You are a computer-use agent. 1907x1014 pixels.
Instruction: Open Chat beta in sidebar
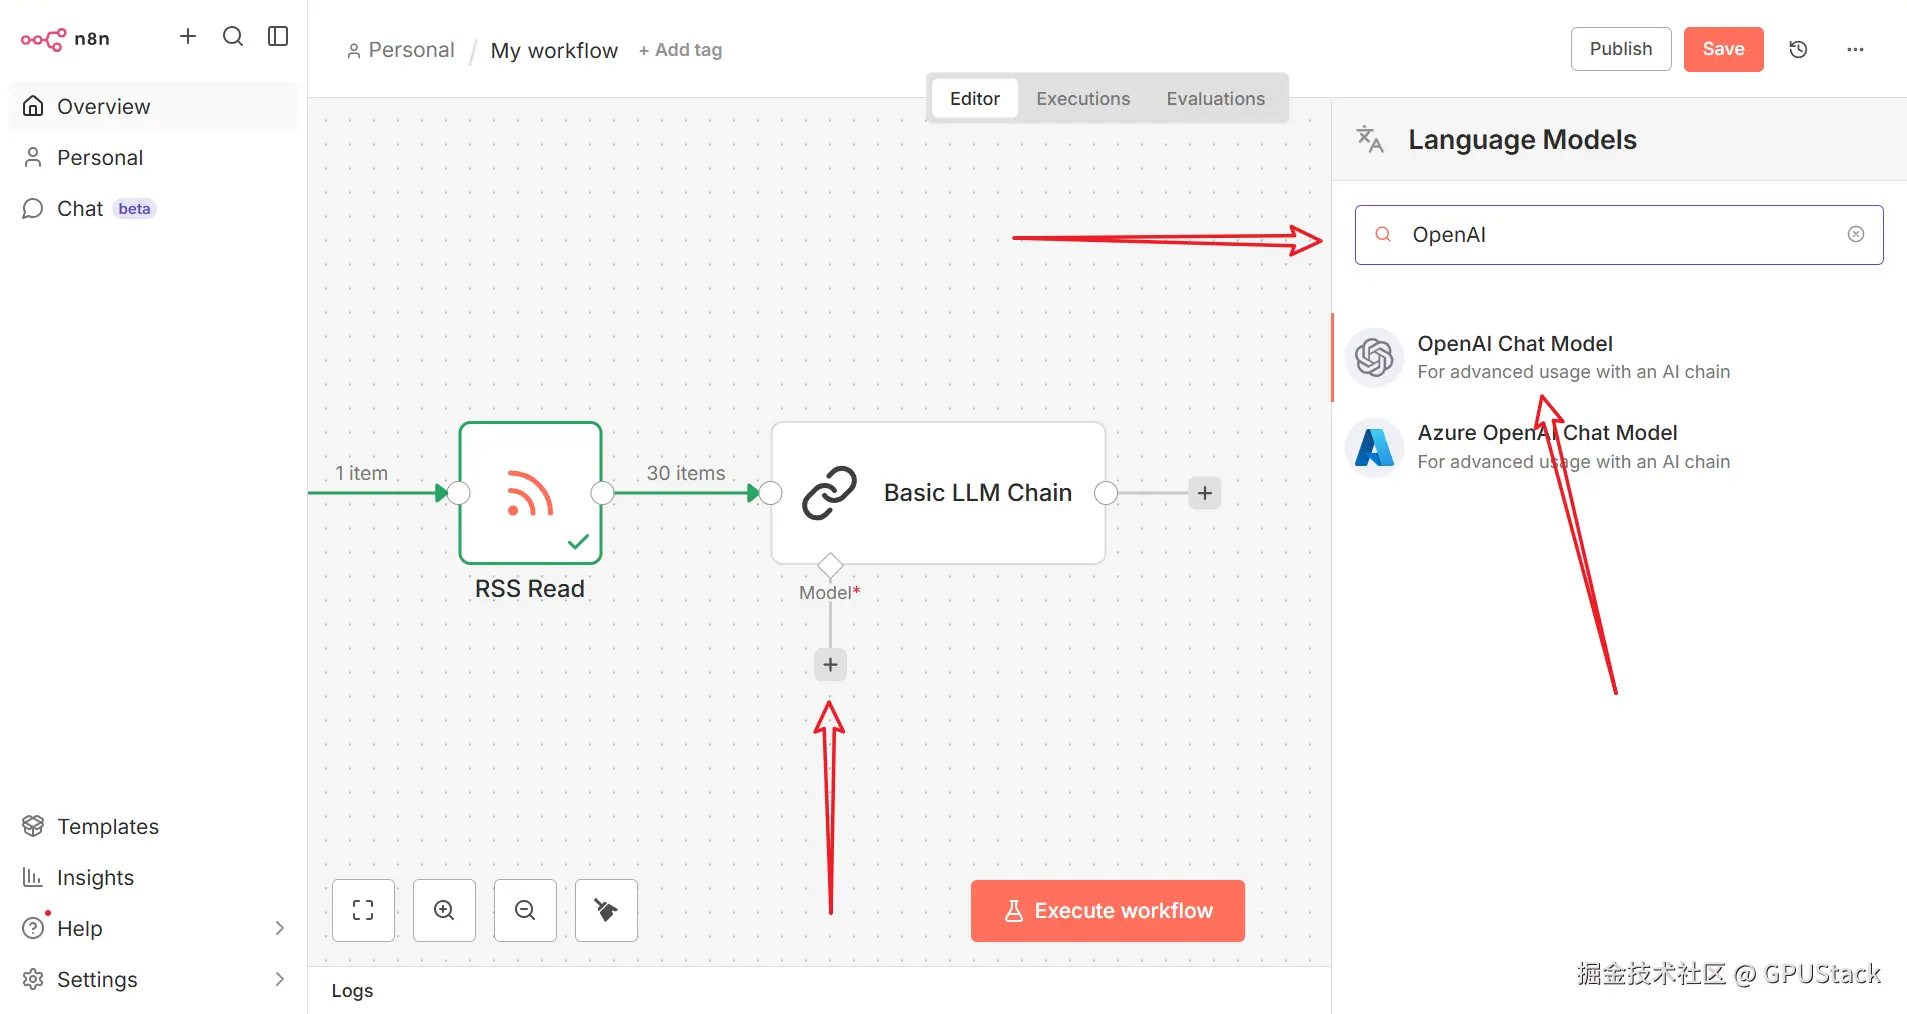[x=154, y=208]
